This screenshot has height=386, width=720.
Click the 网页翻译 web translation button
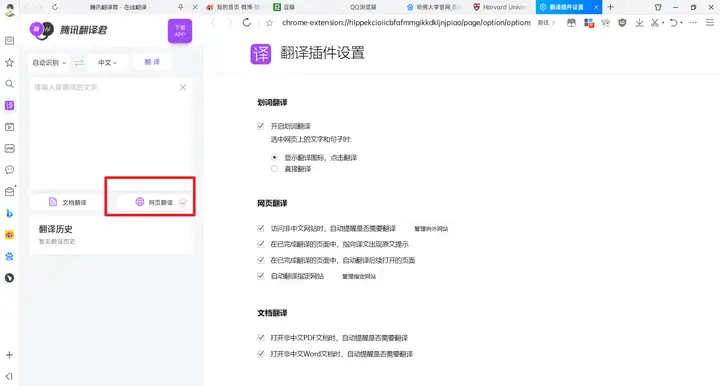coord(154,202)
